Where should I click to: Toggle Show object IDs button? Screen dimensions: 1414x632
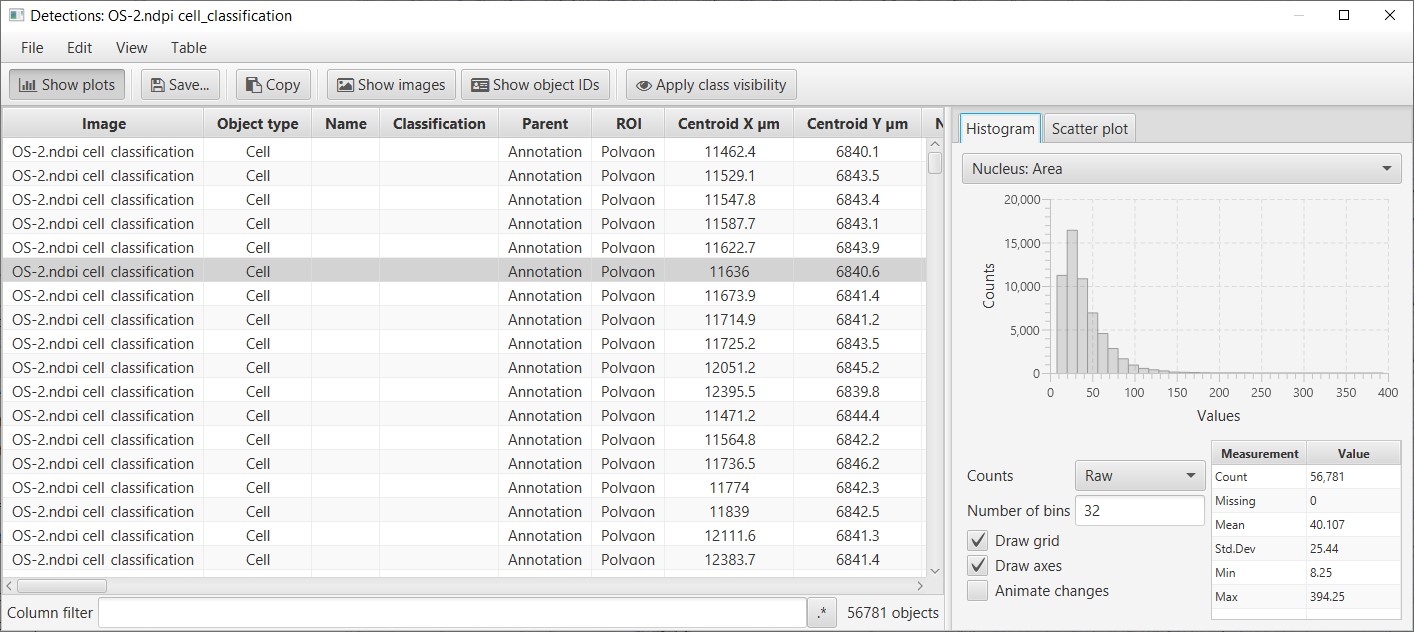[x=535, y=85]
